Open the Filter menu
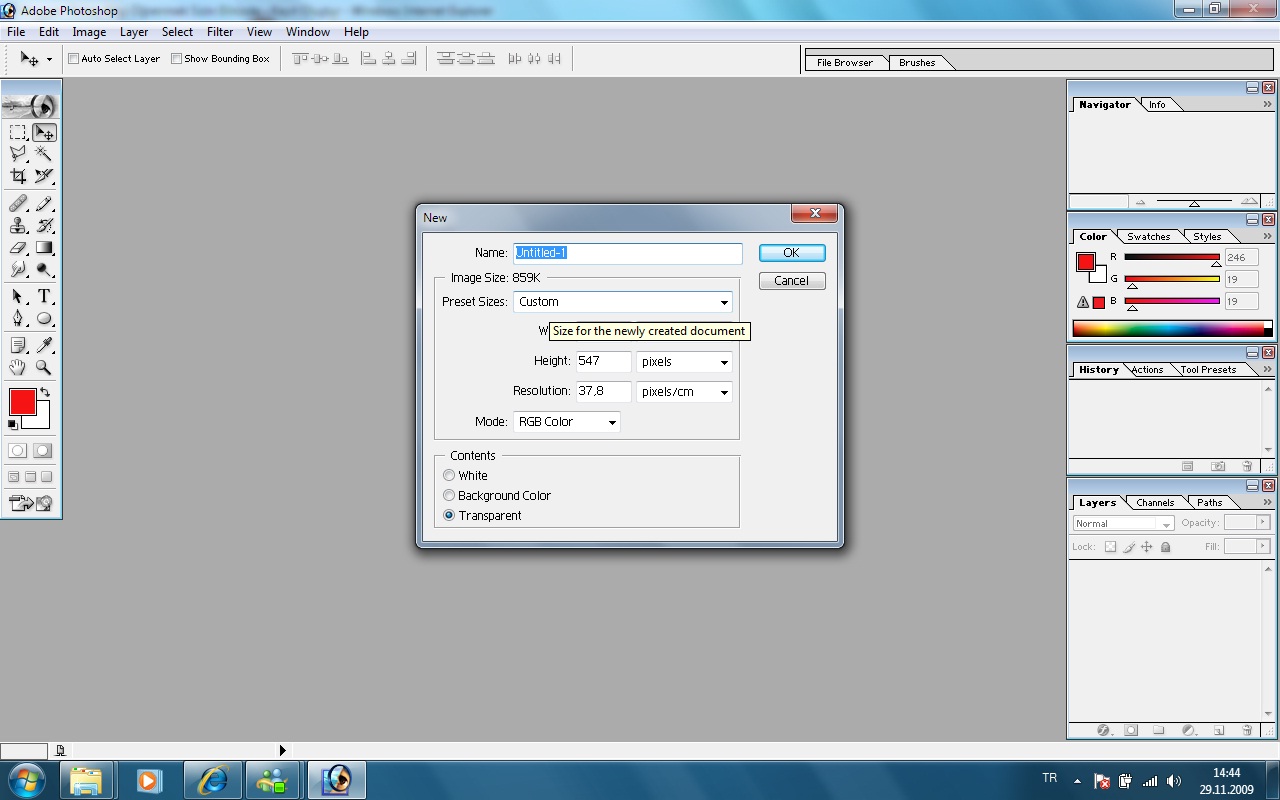This screenshot has height=800, width=1280. 220,32
